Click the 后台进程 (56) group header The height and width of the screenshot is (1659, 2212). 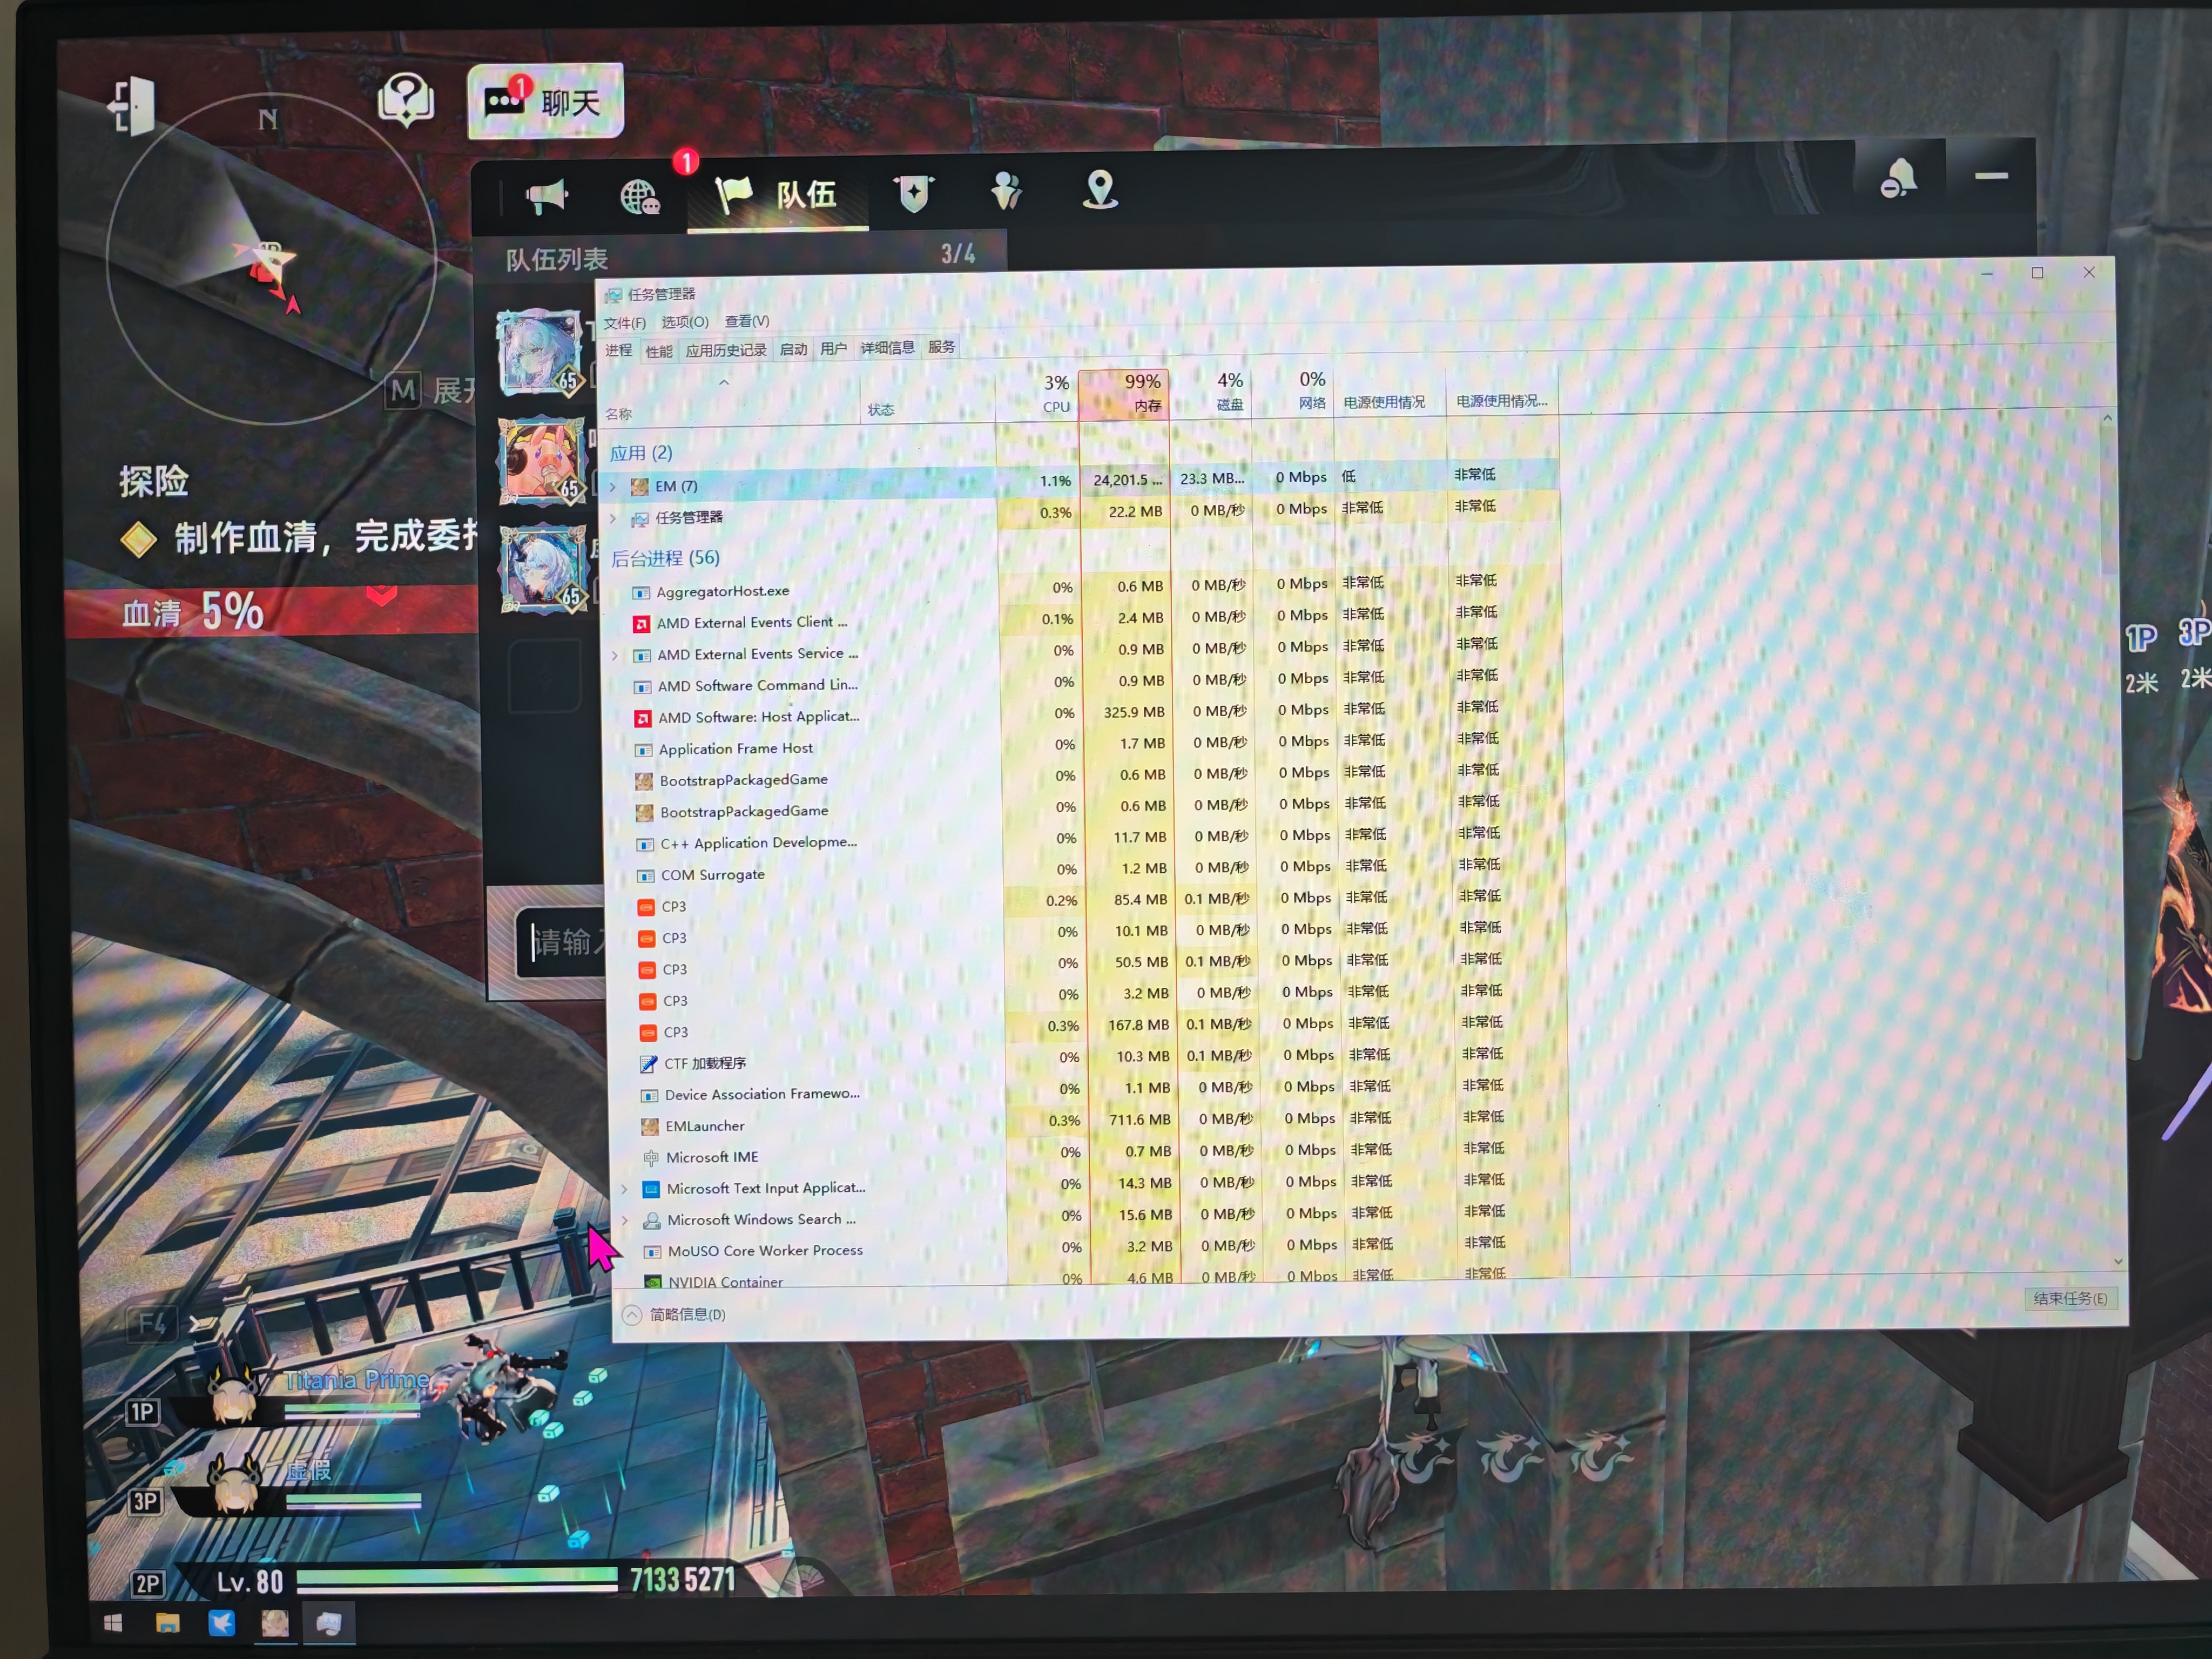[665, 559]
